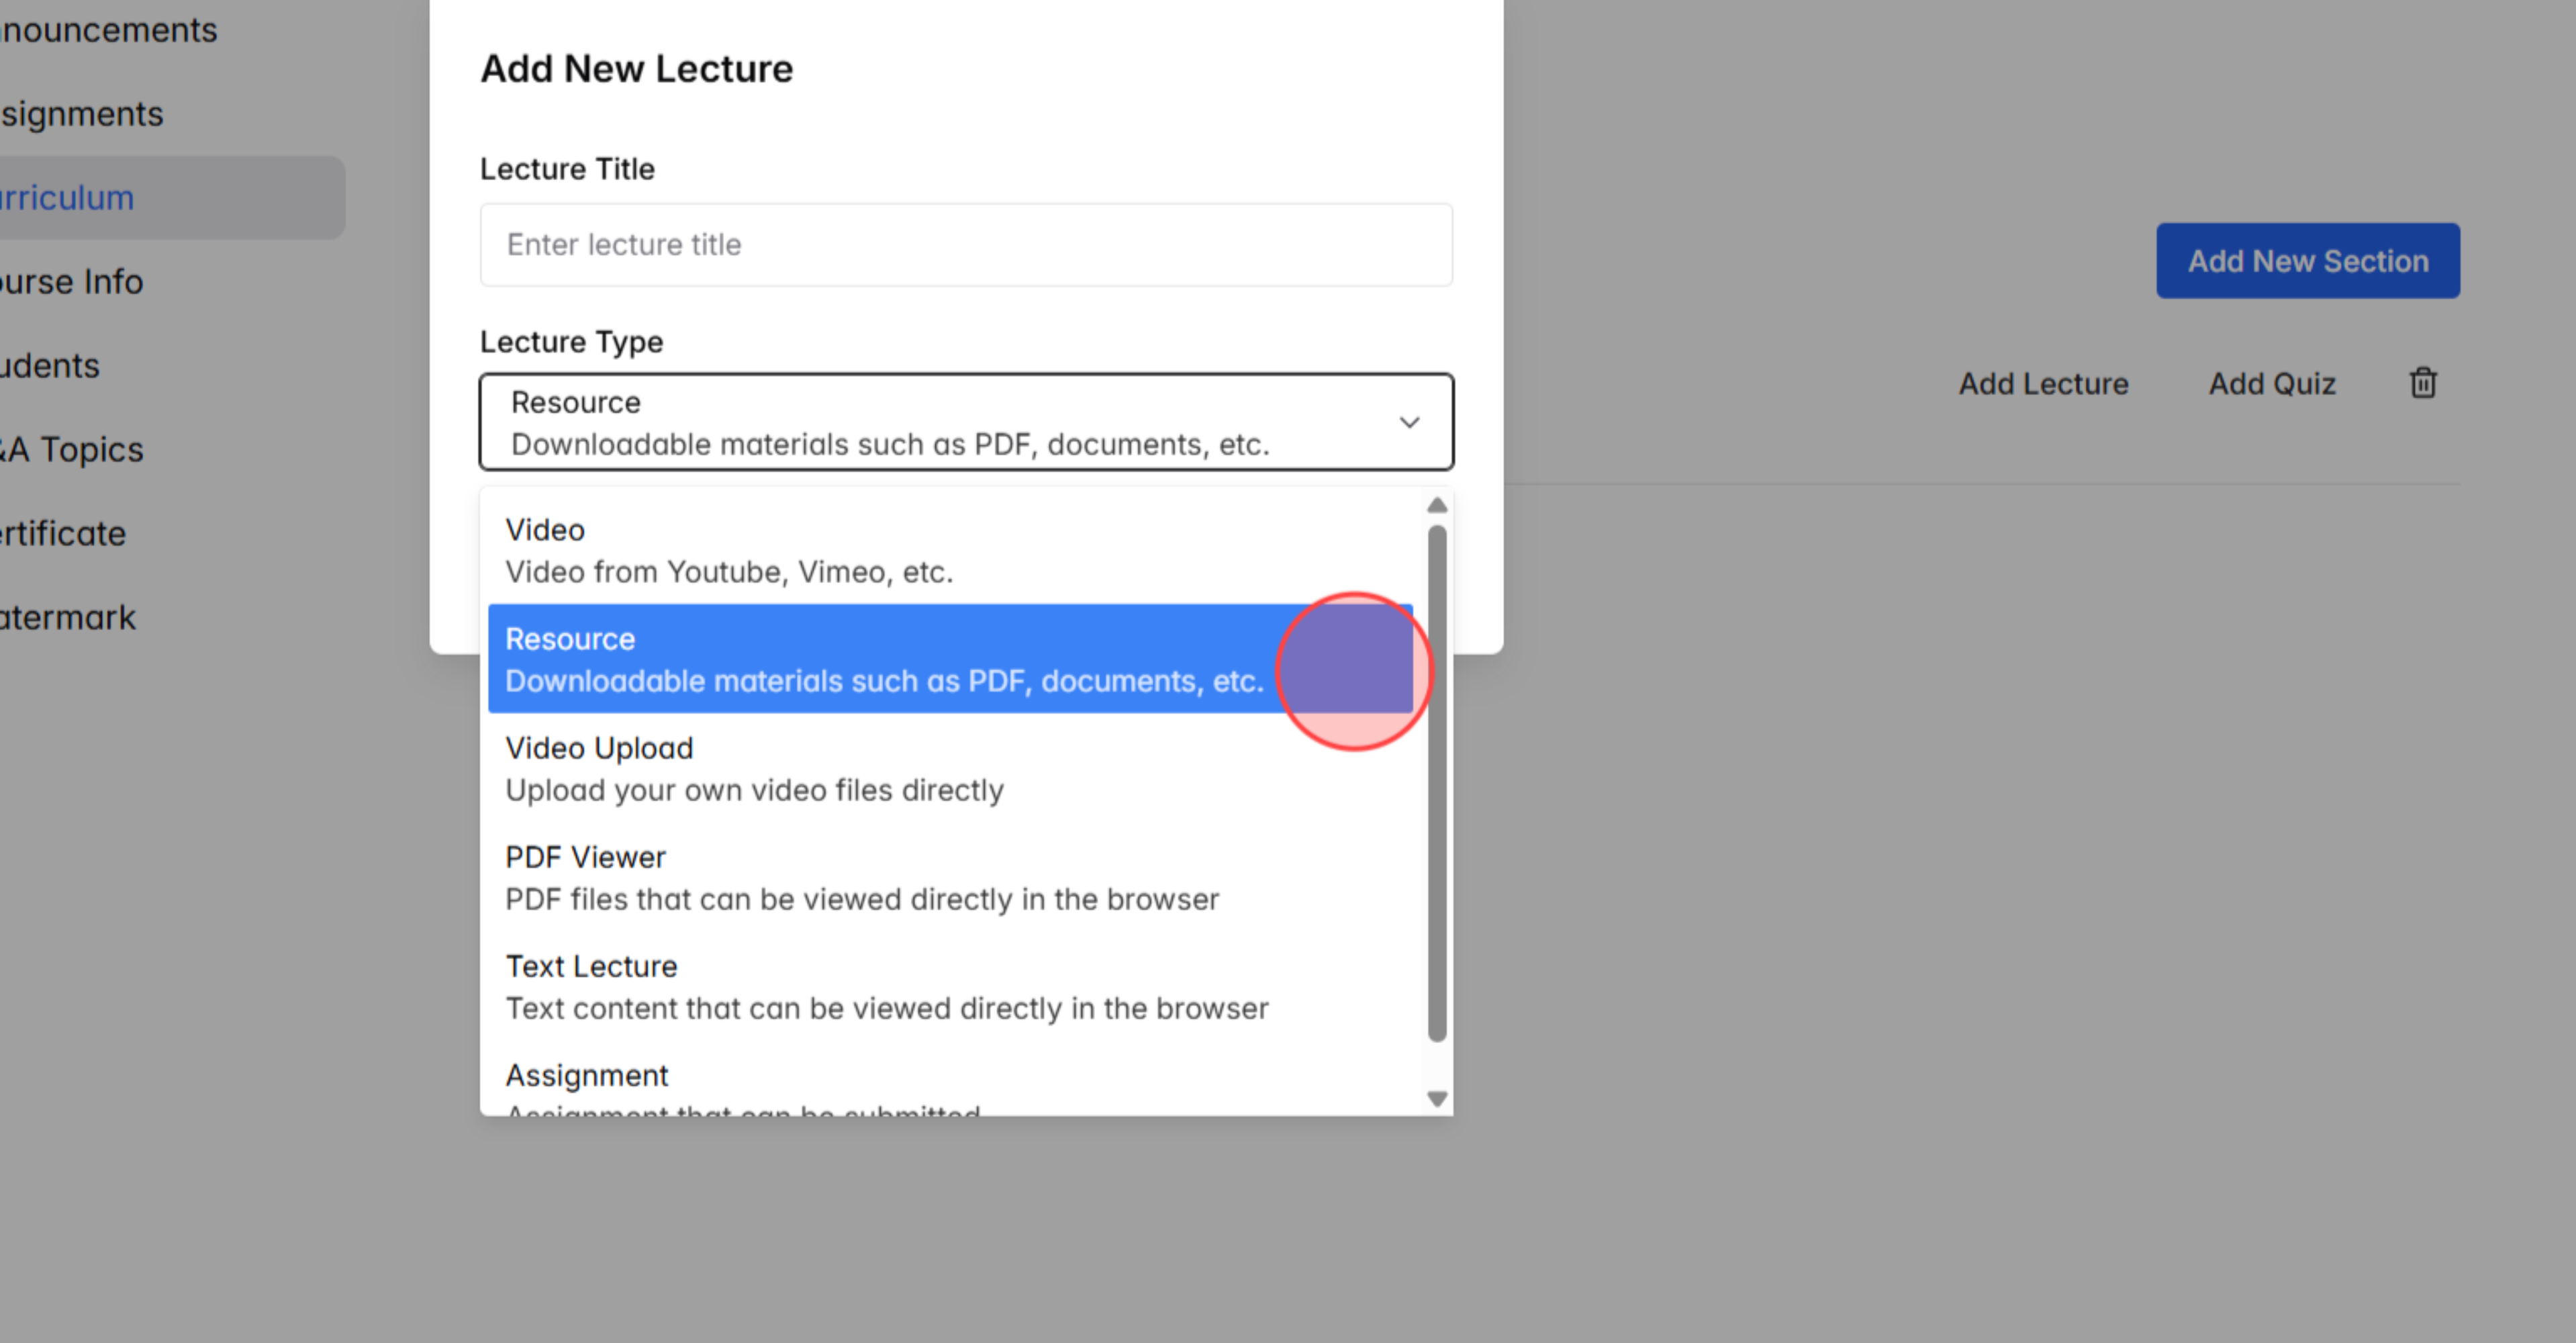
Task: Open Course Info from the sidebar
Action: pyautogui.click(x=70, y=281)
